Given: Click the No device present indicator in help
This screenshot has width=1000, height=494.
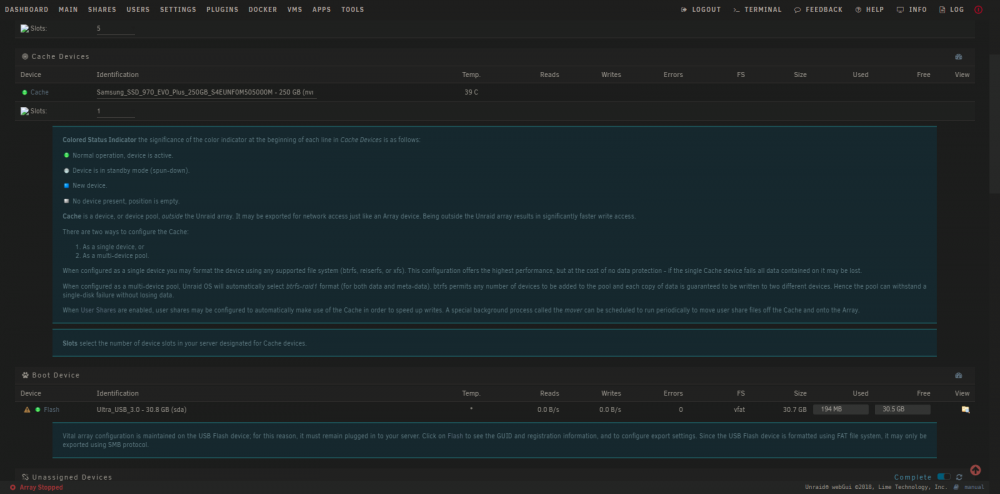Looking at the screenshot, I should point(66,201).
